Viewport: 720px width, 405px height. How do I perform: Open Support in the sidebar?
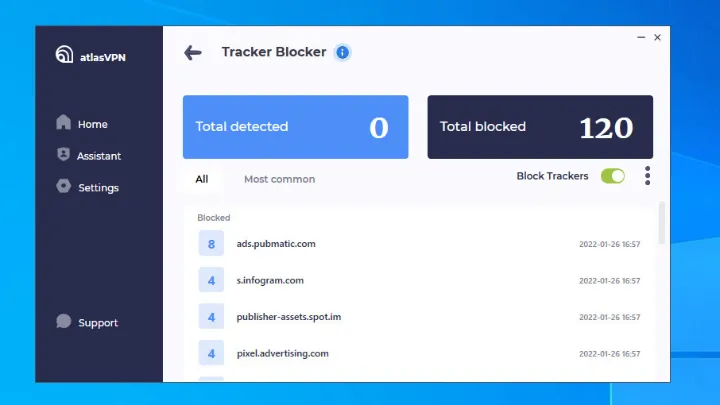pos(87,322)
